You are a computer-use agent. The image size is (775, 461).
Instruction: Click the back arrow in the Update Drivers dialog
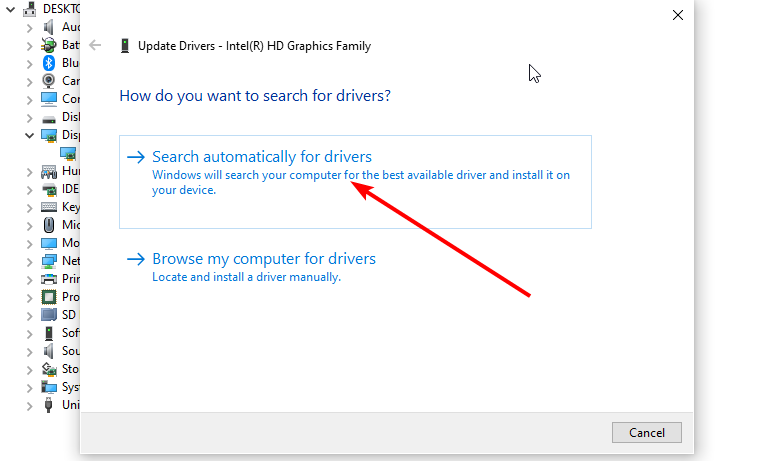95,45
